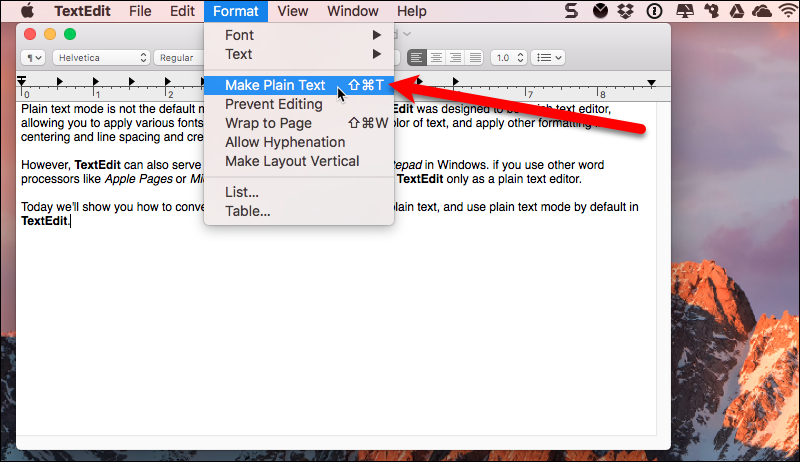Viewport: 800px width, 462px height.
Task: Choose Make Plain Text from the Format menu
Action: click(275, 85)
